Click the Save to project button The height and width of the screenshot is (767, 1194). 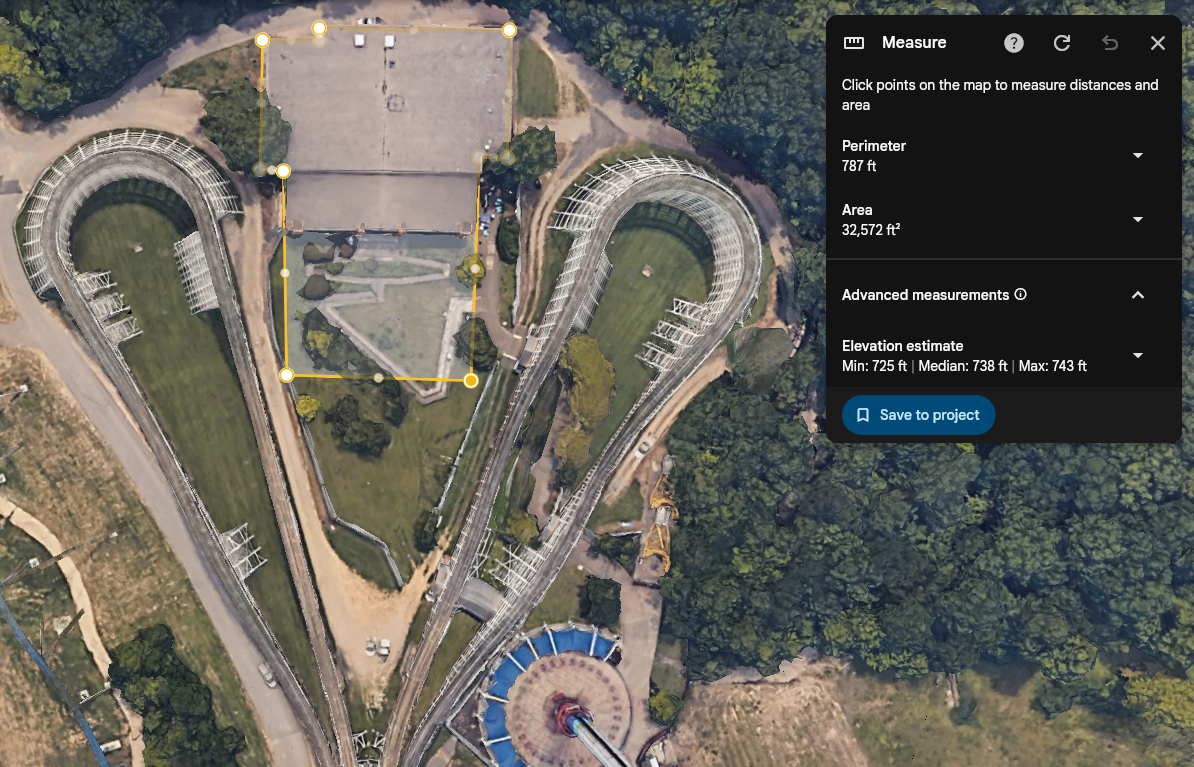tap(918, 415)
